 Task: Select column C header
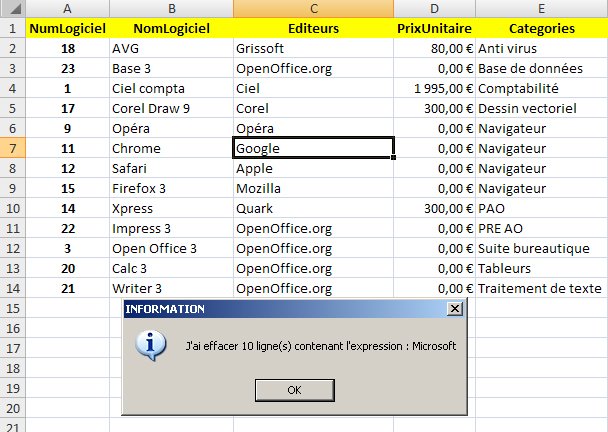(313, 9)
